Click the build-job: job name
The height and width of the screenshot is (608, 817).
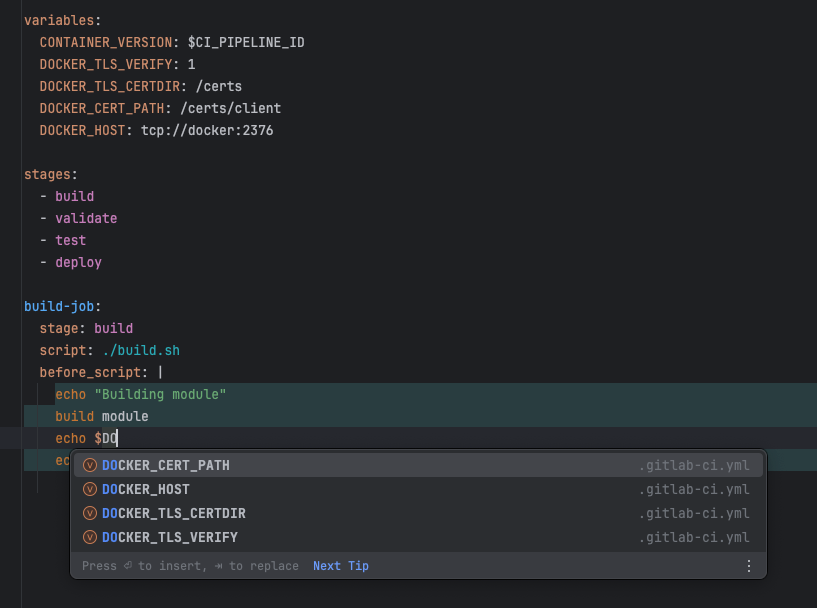pos(63,306)
